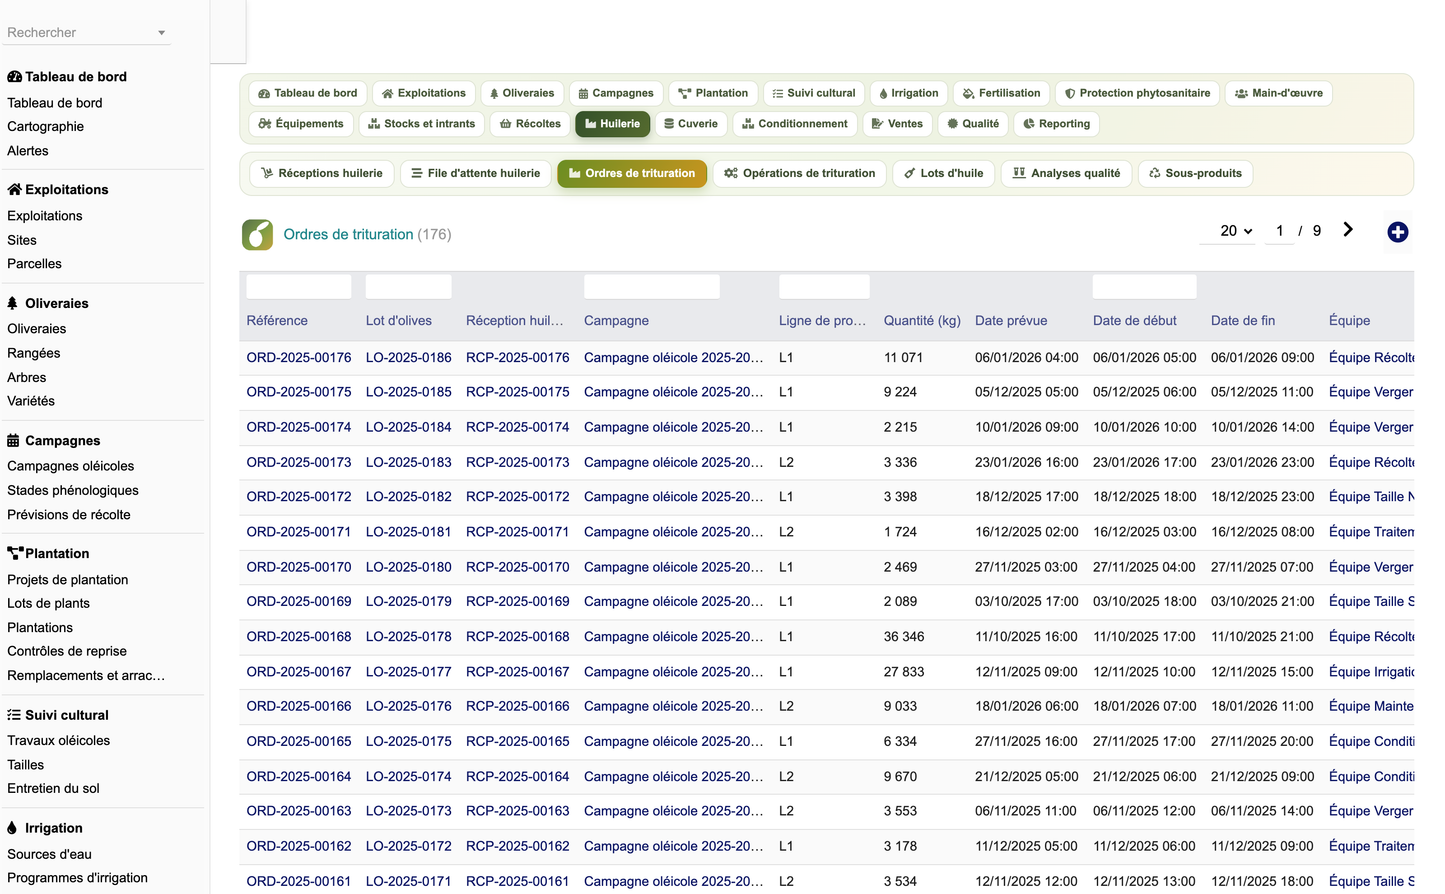The height and width of the screenshot is (894, 1445).
Task: Open Prévisions de récolte in the sidebar
Action: point(69,515)
